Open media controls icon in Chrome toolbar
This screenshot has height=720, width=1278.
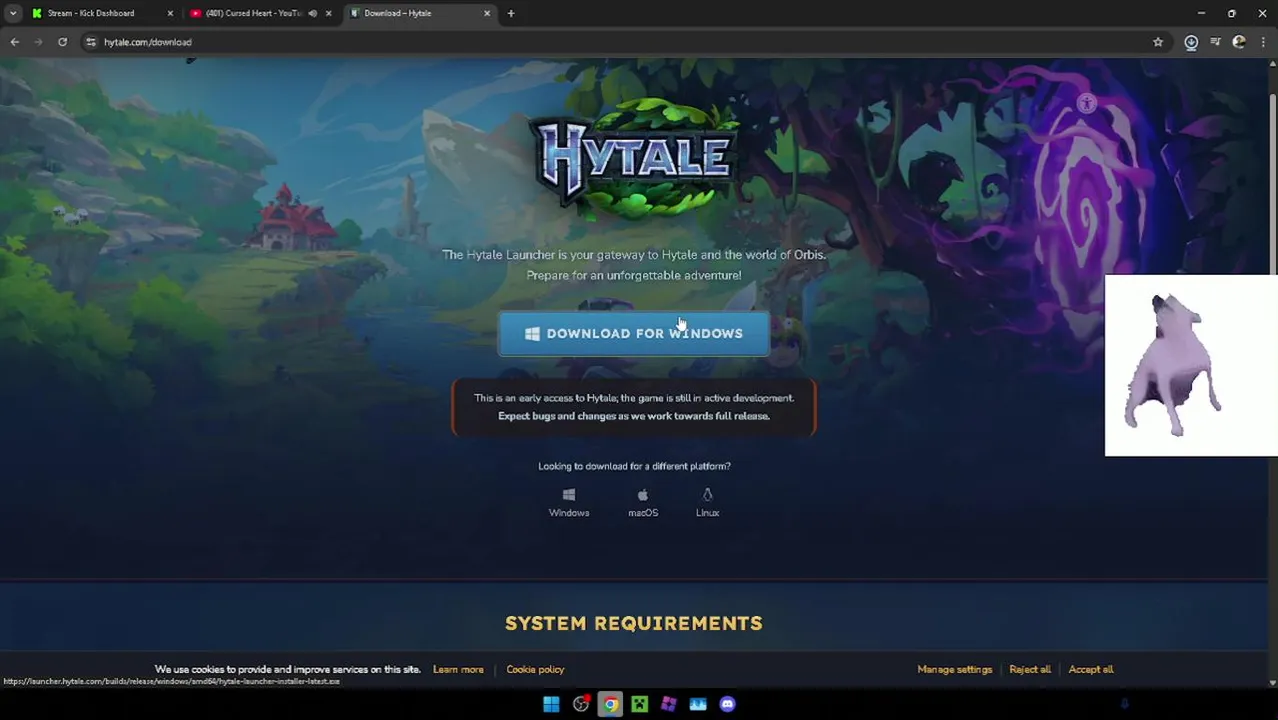tap(1215, 42)
